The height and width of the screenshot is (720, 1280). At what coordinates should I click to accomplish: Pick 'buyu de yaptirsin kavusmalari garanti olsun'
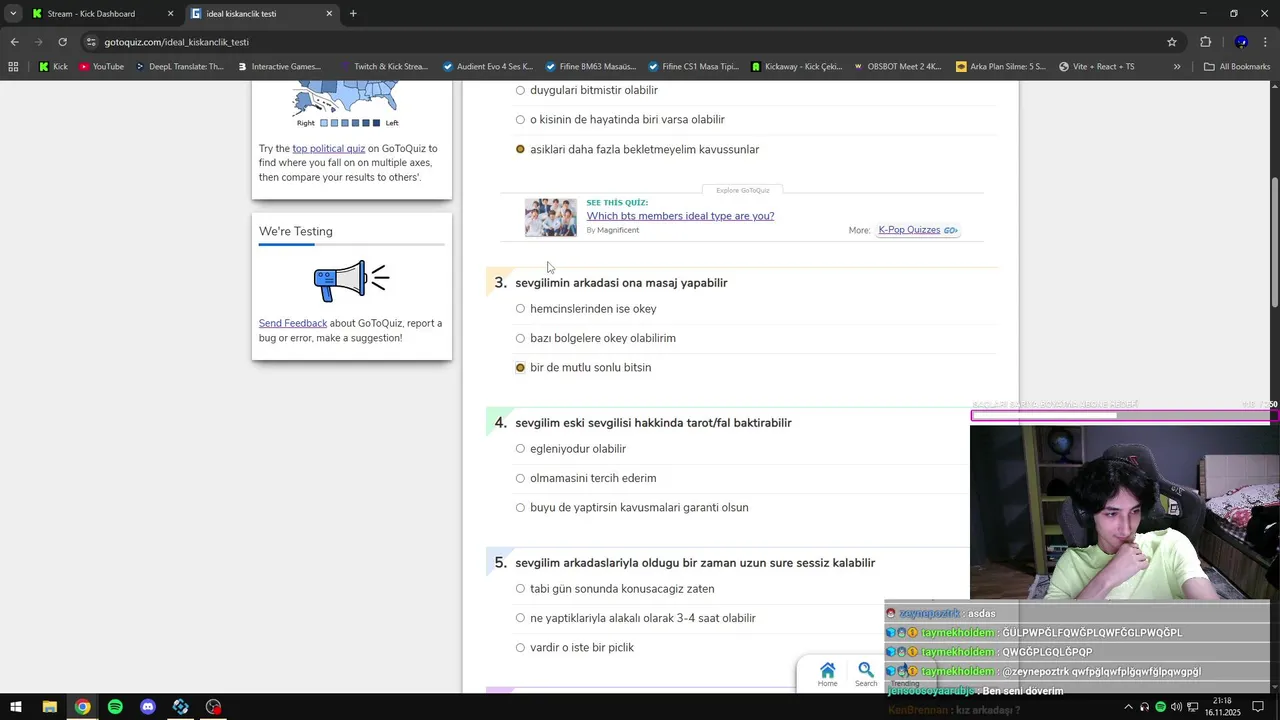click(520, 508)
